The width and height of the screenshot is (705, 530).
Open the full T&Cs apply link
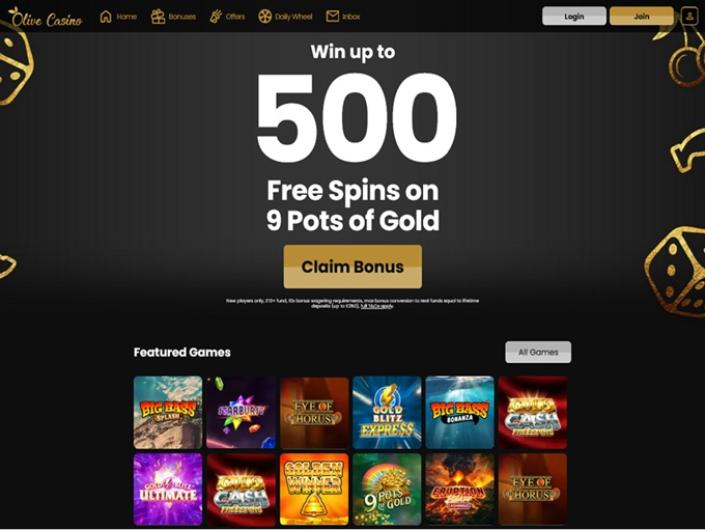coord(377,306)
